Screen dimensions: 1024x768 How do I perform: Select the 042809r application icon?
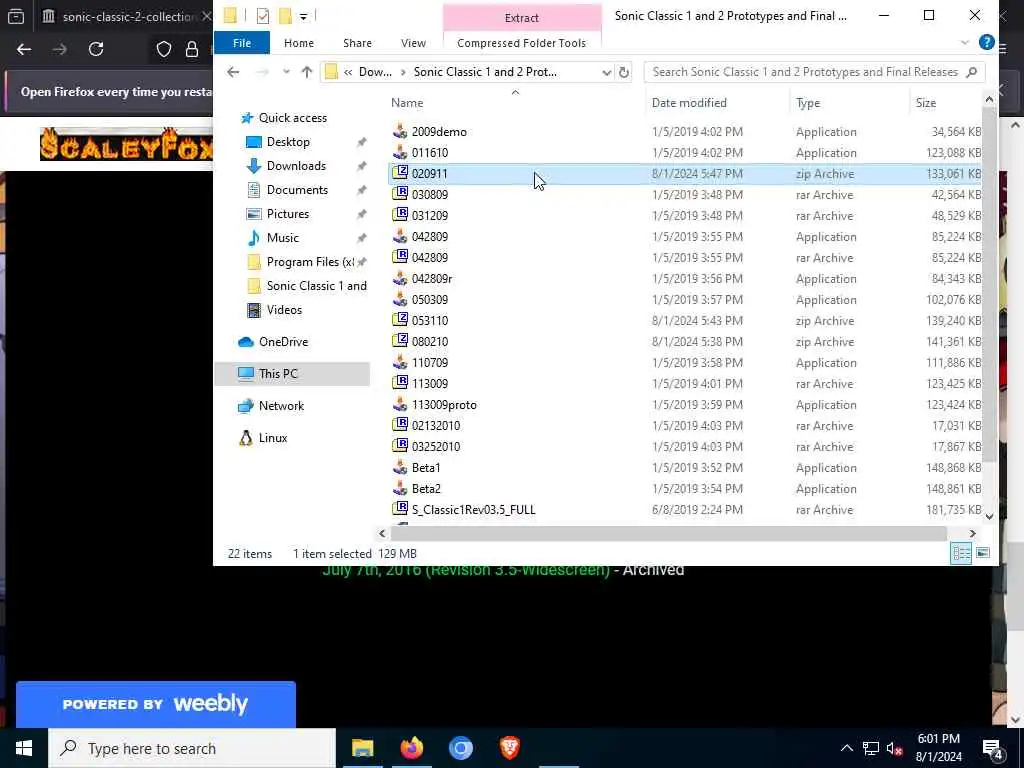400,278
